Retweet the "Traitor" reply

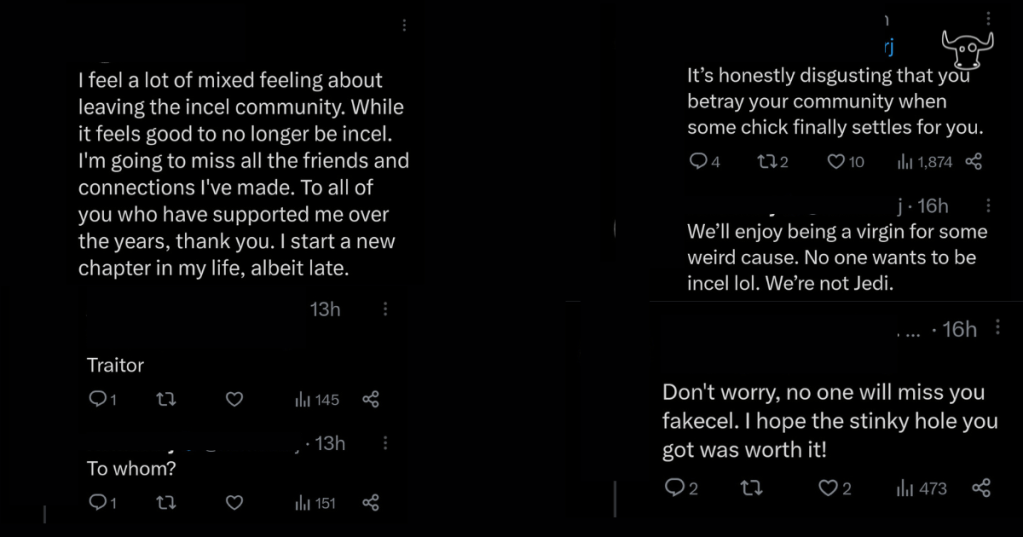pos(166,400)
